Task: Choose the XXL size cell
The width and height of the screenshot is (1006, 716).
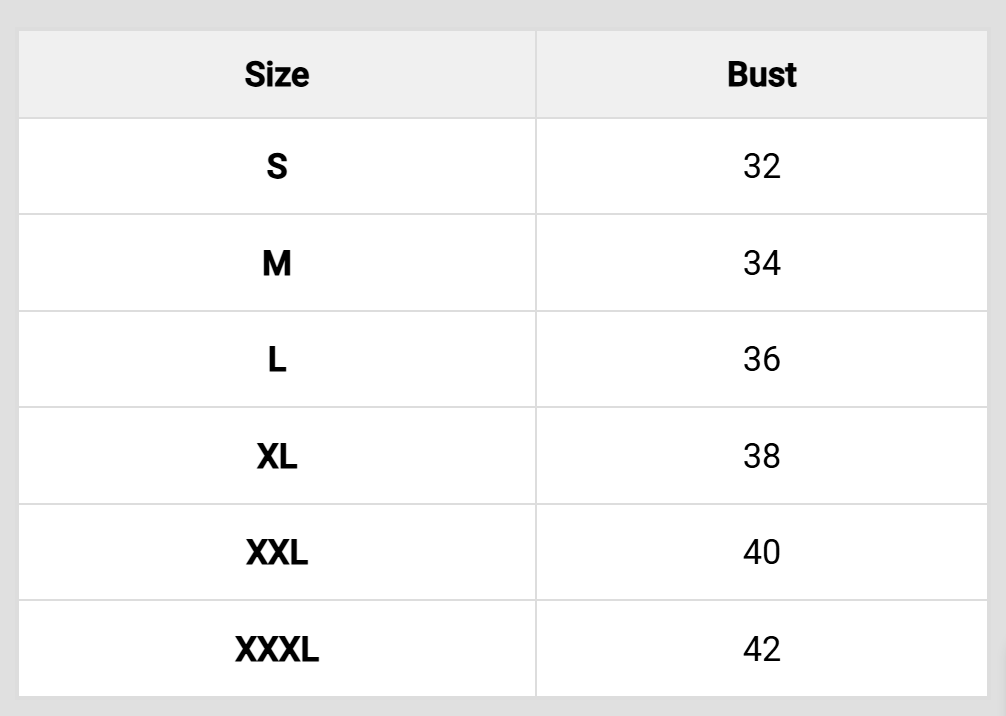Action: pyautogui.click(x=277, y=553)
